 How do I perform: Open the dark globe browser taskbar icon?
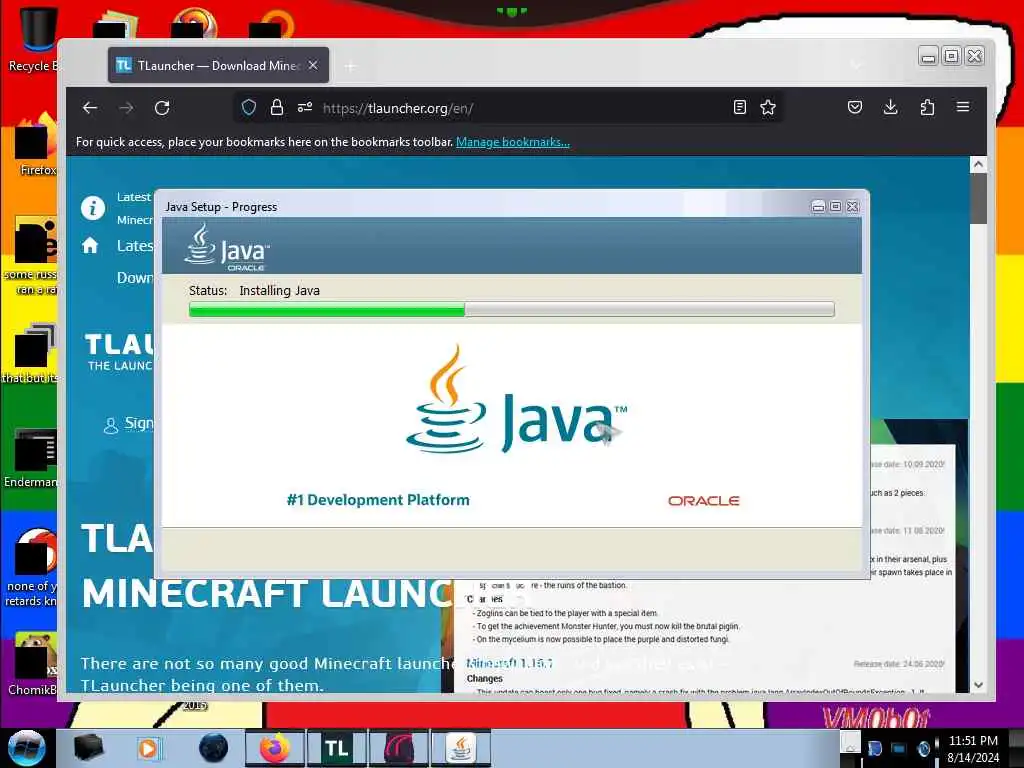(214, 748)
